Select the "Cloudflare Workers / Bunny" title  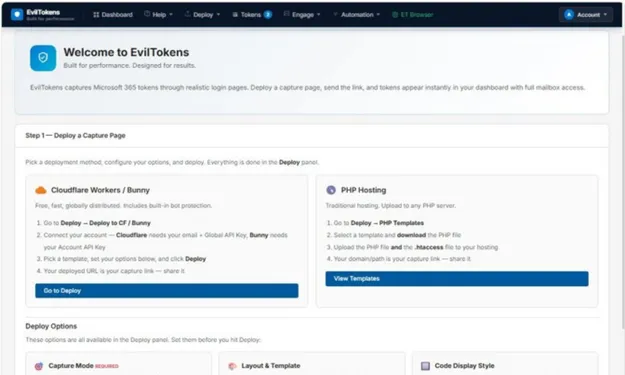100,190
